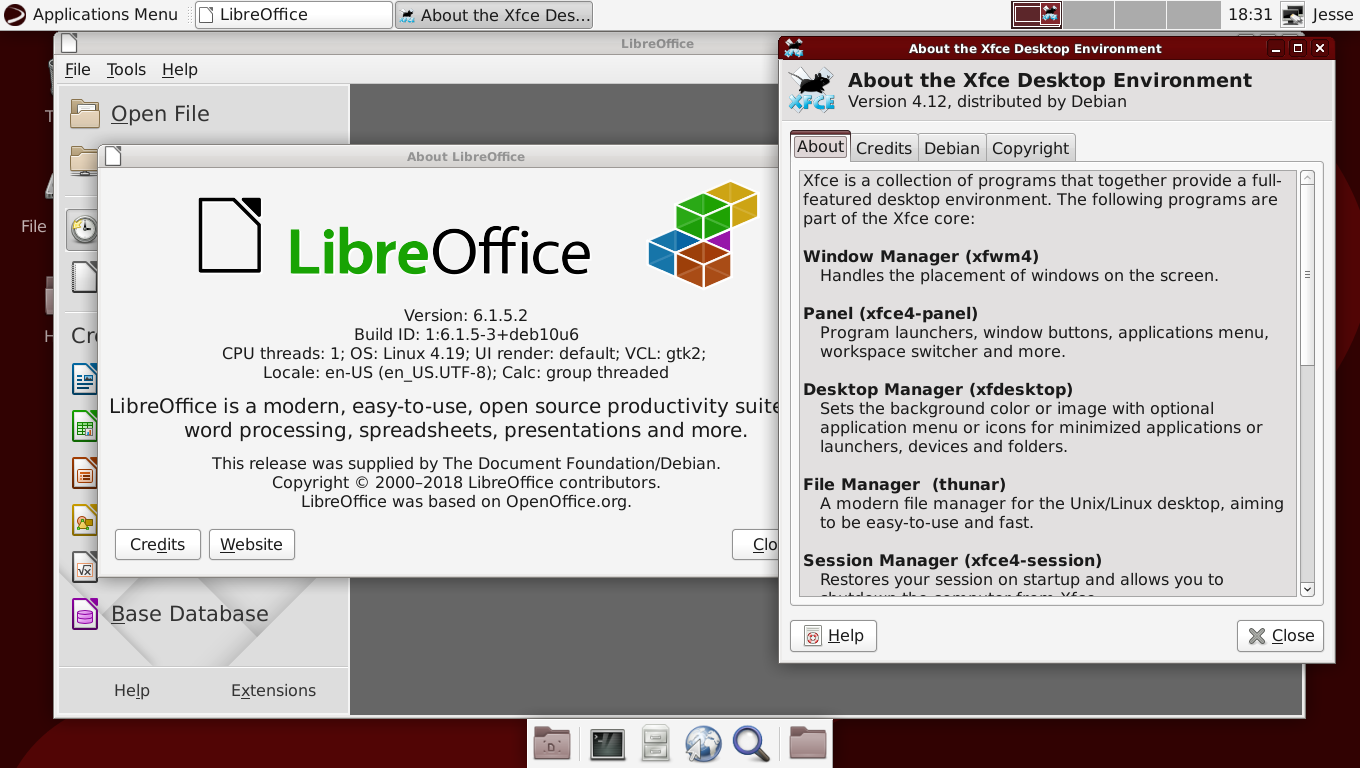Click the Xfce mouse logo in dialog header
1360x768 pixels.
coord(811,91)
